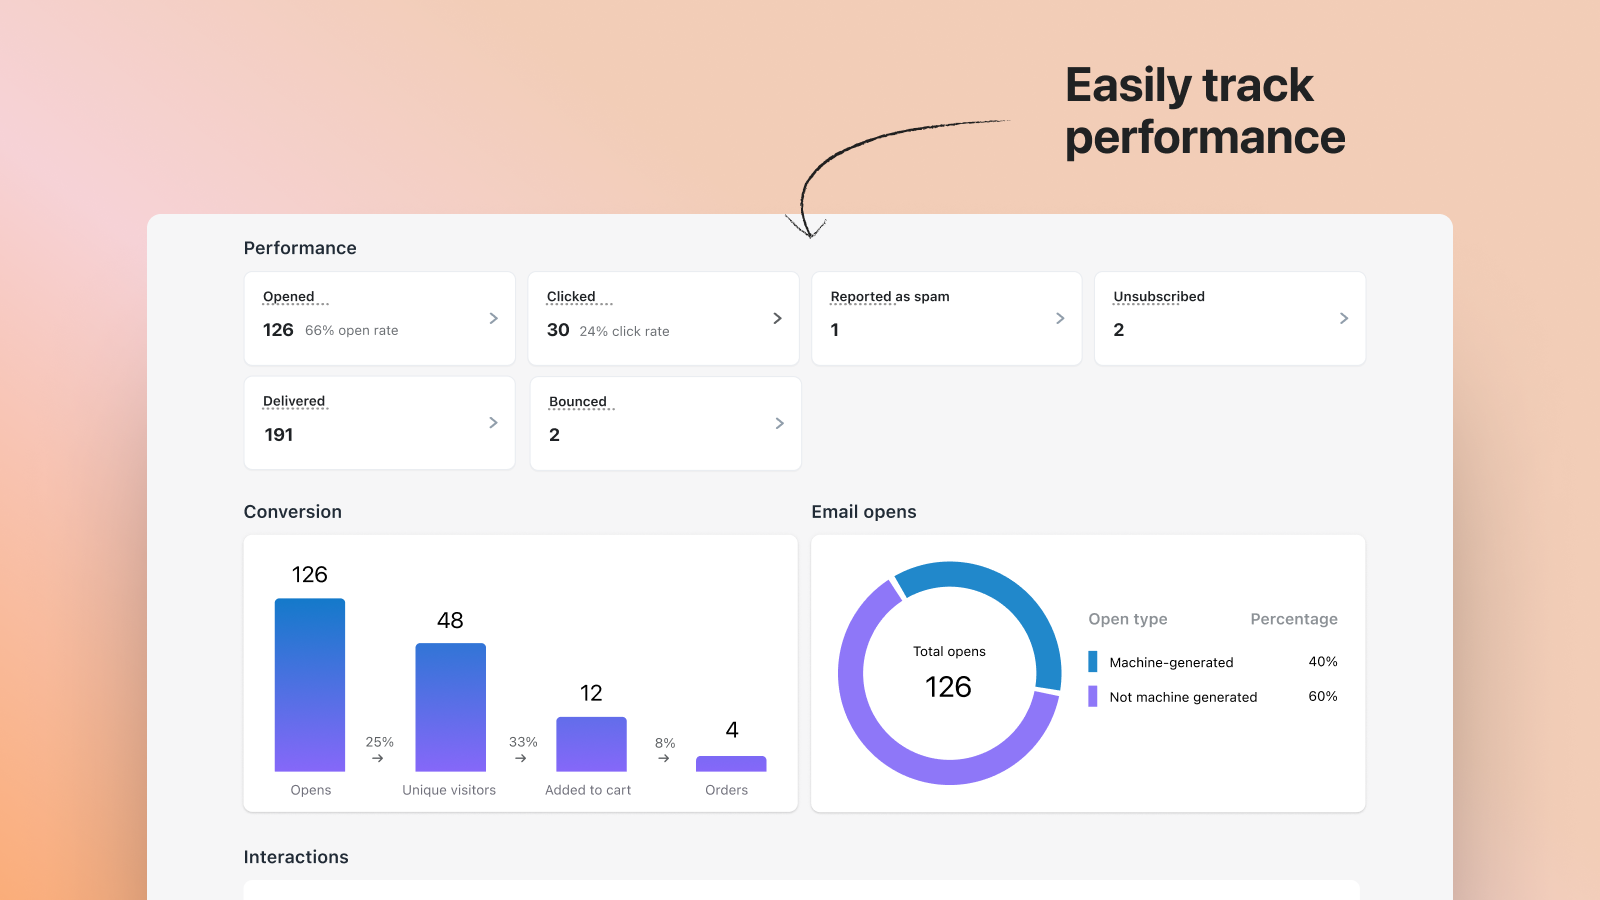The image size is (1600, 900).
Task: Click the Delivered label
Action: pyautogui.click(x=294, y=401)
